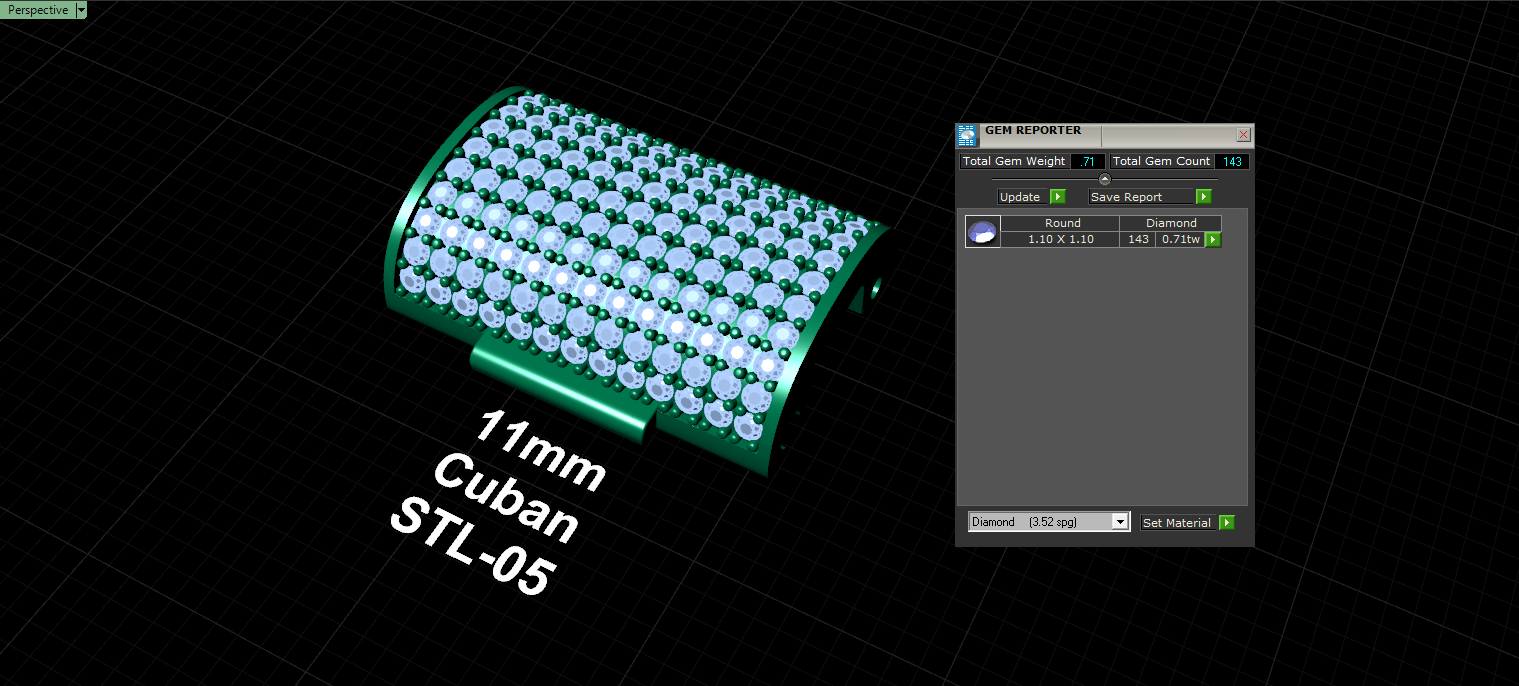Click the 11mm Cuban STL-05 text
This screenshot has width=1519, height=686.
pos(497,505)
